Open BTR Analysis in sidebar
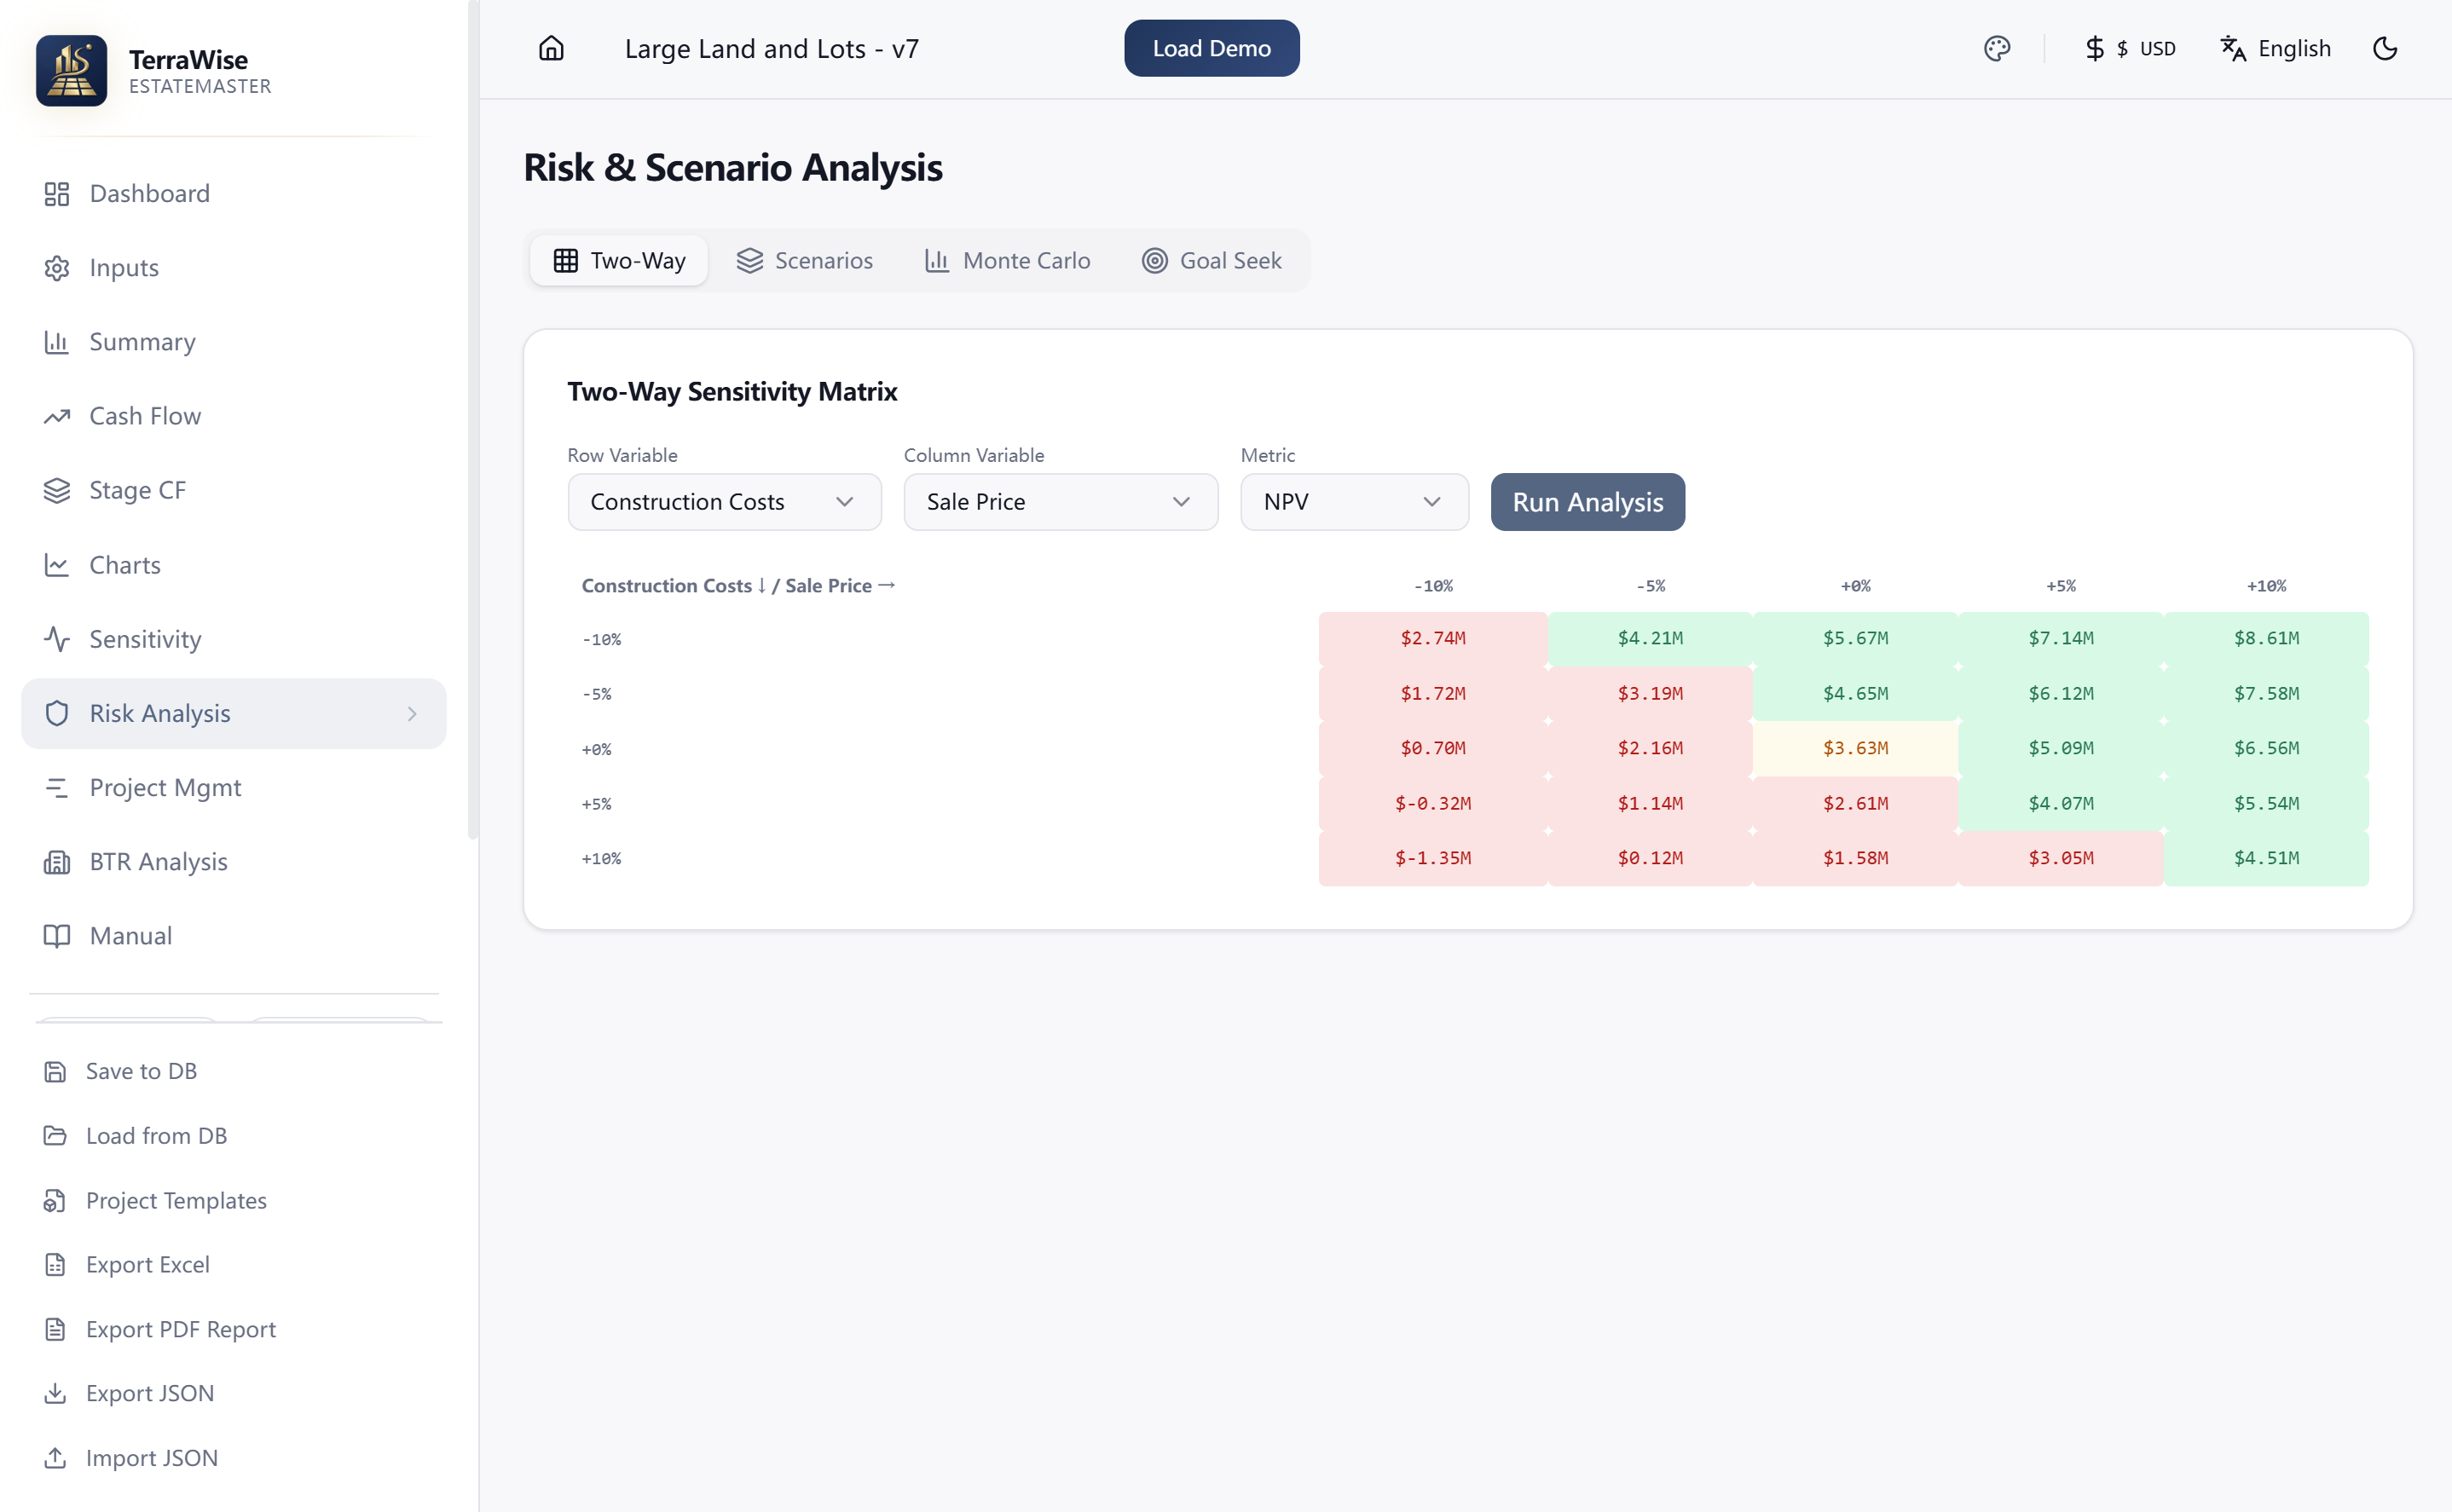 158,861
